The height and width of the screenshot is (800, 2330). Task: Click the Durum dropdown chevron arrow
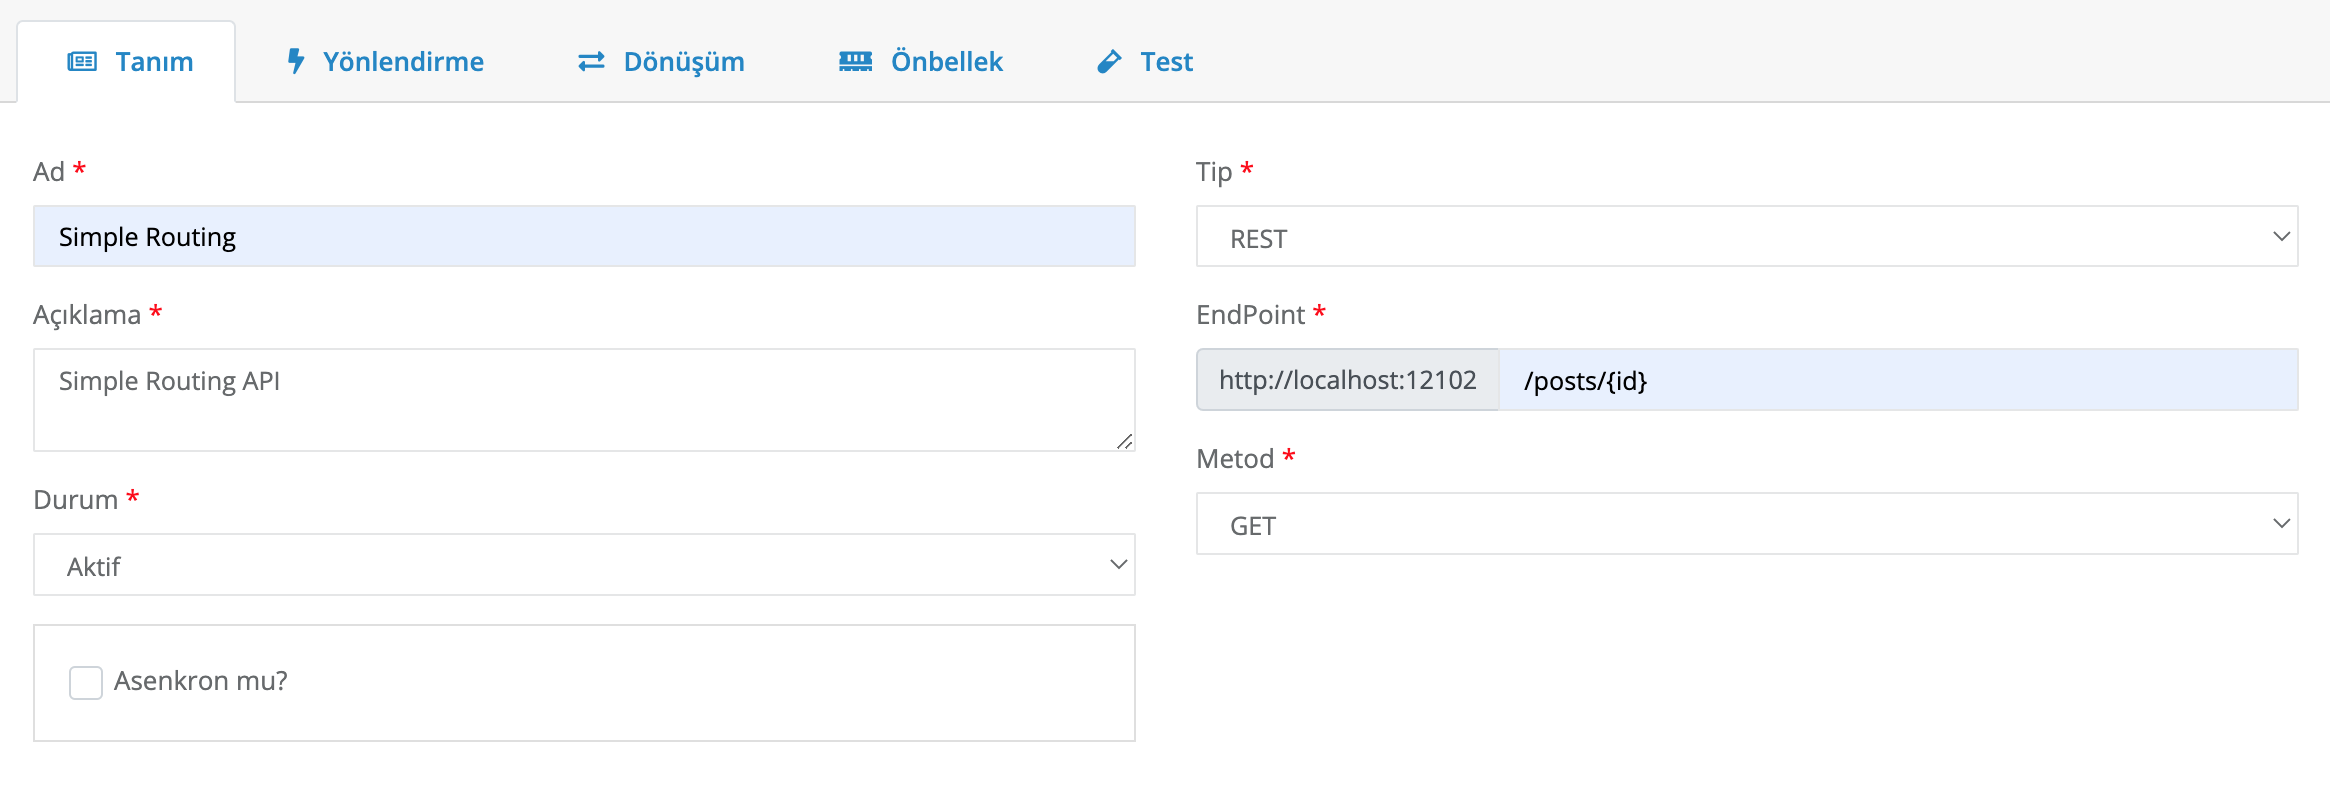pyautogui.click(x=1119, y=565)
